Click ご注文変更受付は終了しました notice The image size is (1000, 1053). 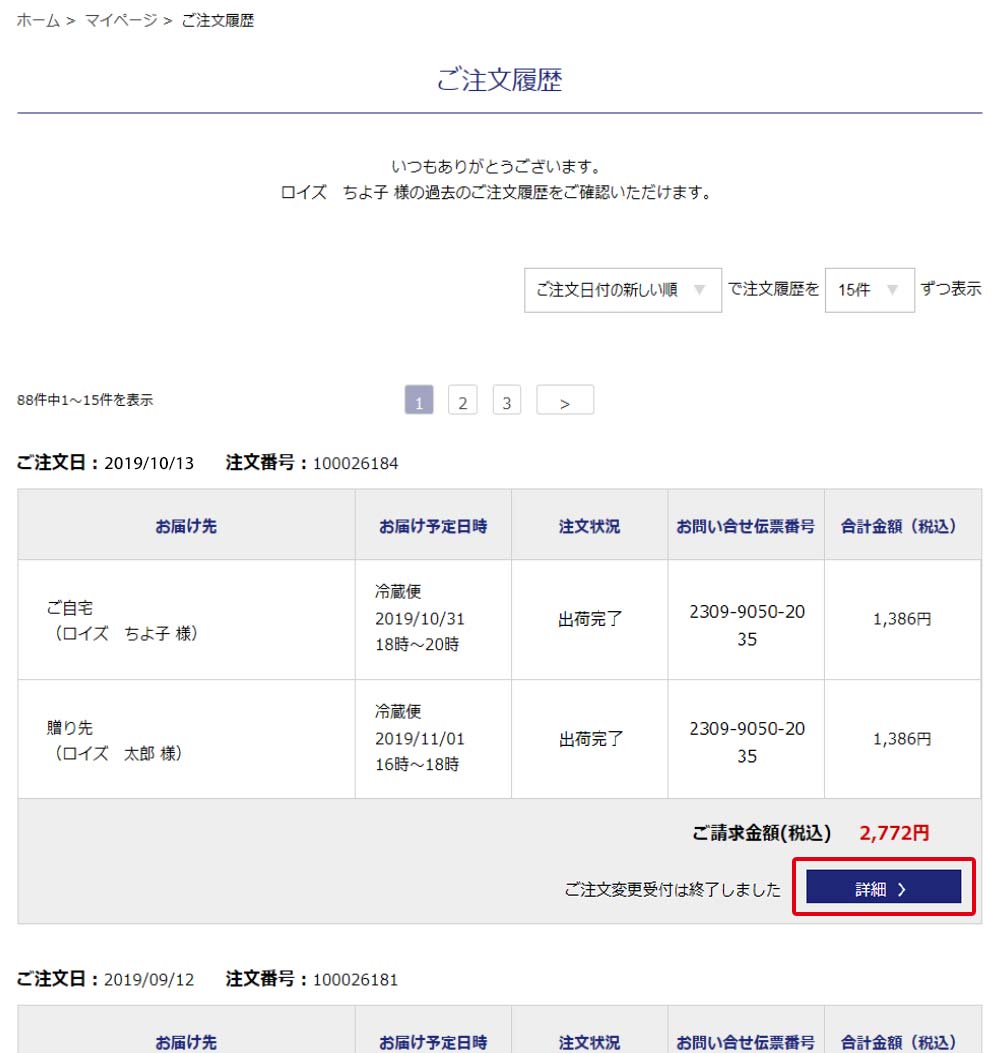pyautogui.click(x=672, y=890)
